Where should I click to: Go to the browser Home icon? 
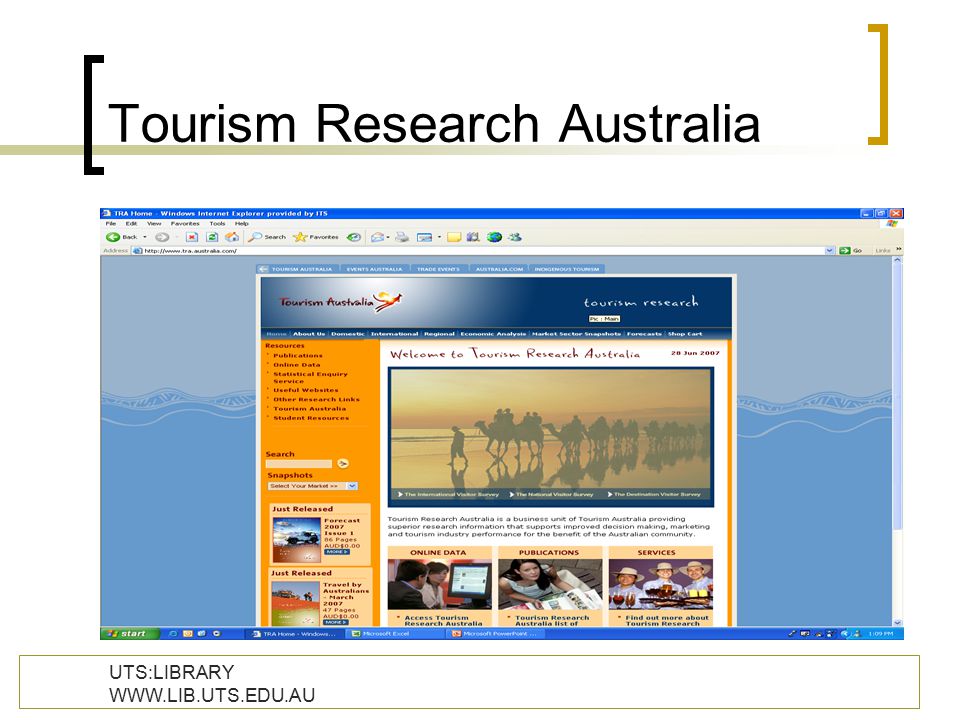pyautogui.click(x=232, y=237)
